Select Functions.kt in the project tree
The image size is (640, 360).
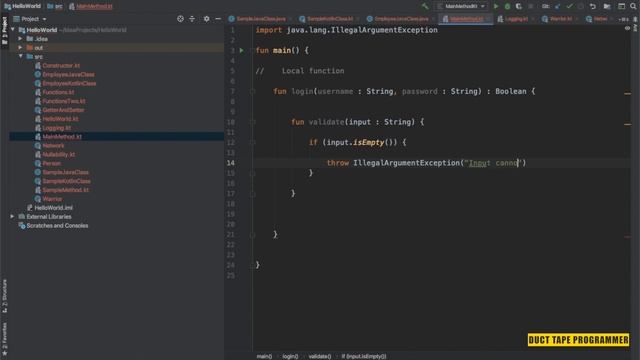click(x=58, y=92)
